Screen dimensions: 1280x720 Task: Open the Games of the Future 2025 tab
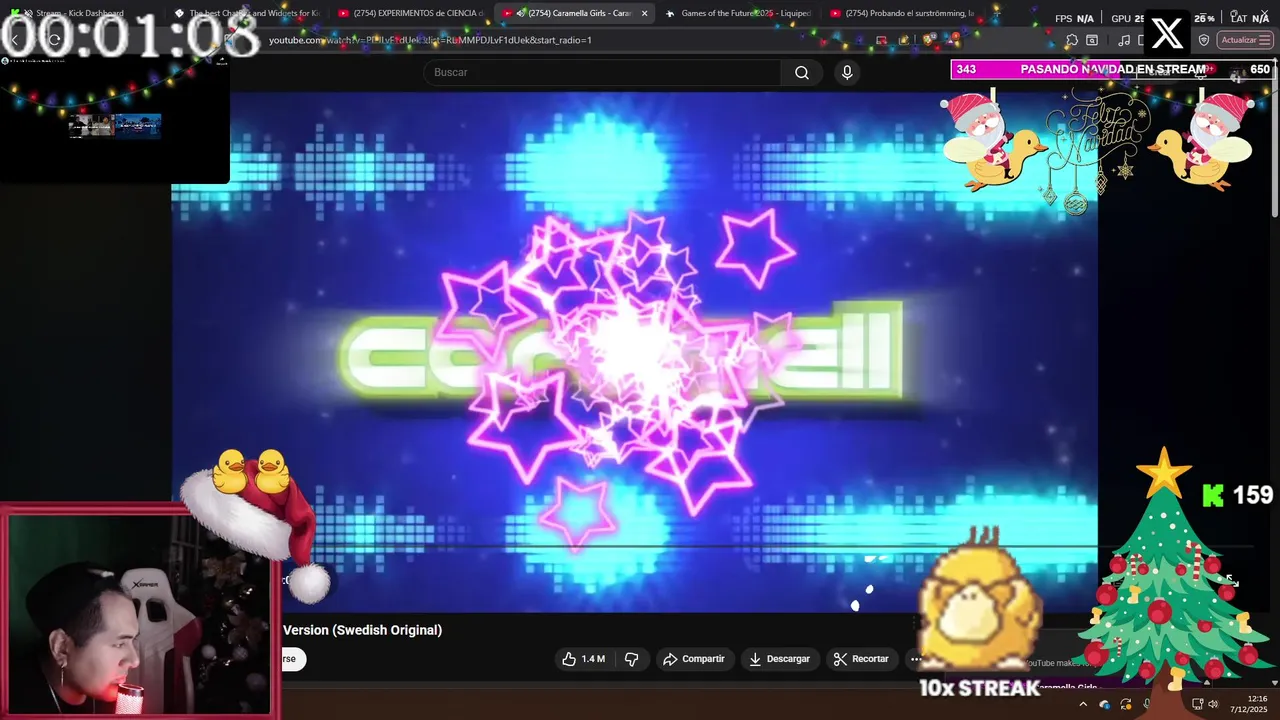click(x=740, y=13)
